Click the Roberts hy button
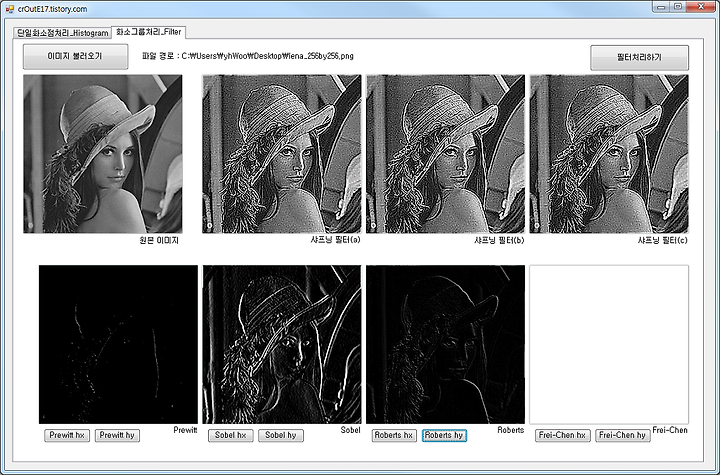The height and width of the screenshot is (475, 720). 444,435
